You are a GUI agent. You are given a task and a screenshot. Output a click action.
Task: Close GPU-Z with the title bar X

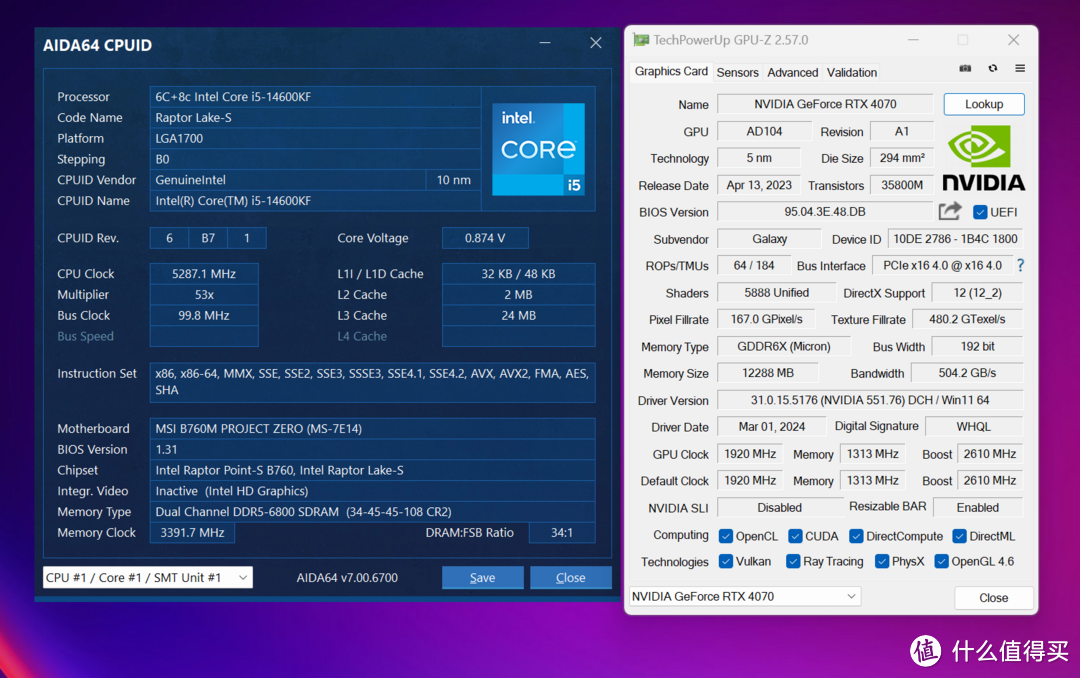click(1013, 40)
